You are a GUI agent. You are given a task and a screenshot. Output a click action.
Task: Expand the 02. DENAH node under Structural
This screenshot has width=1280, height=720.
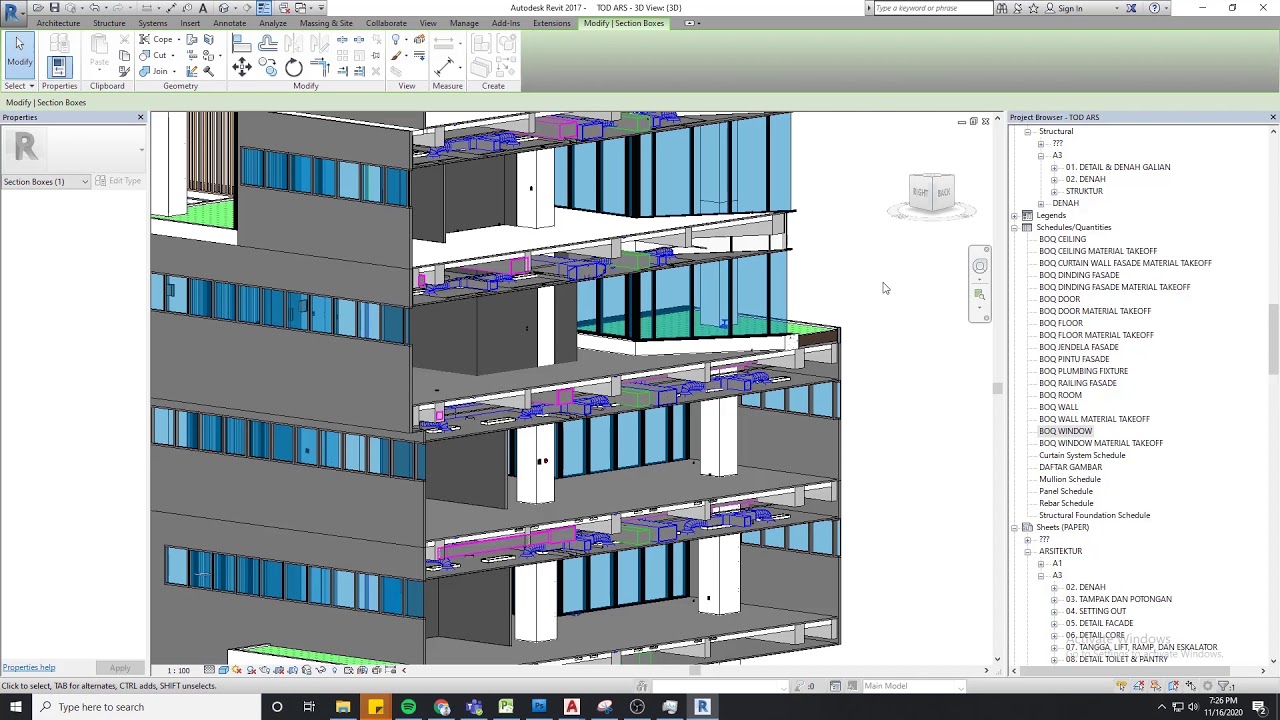(x=1054, y=179)
